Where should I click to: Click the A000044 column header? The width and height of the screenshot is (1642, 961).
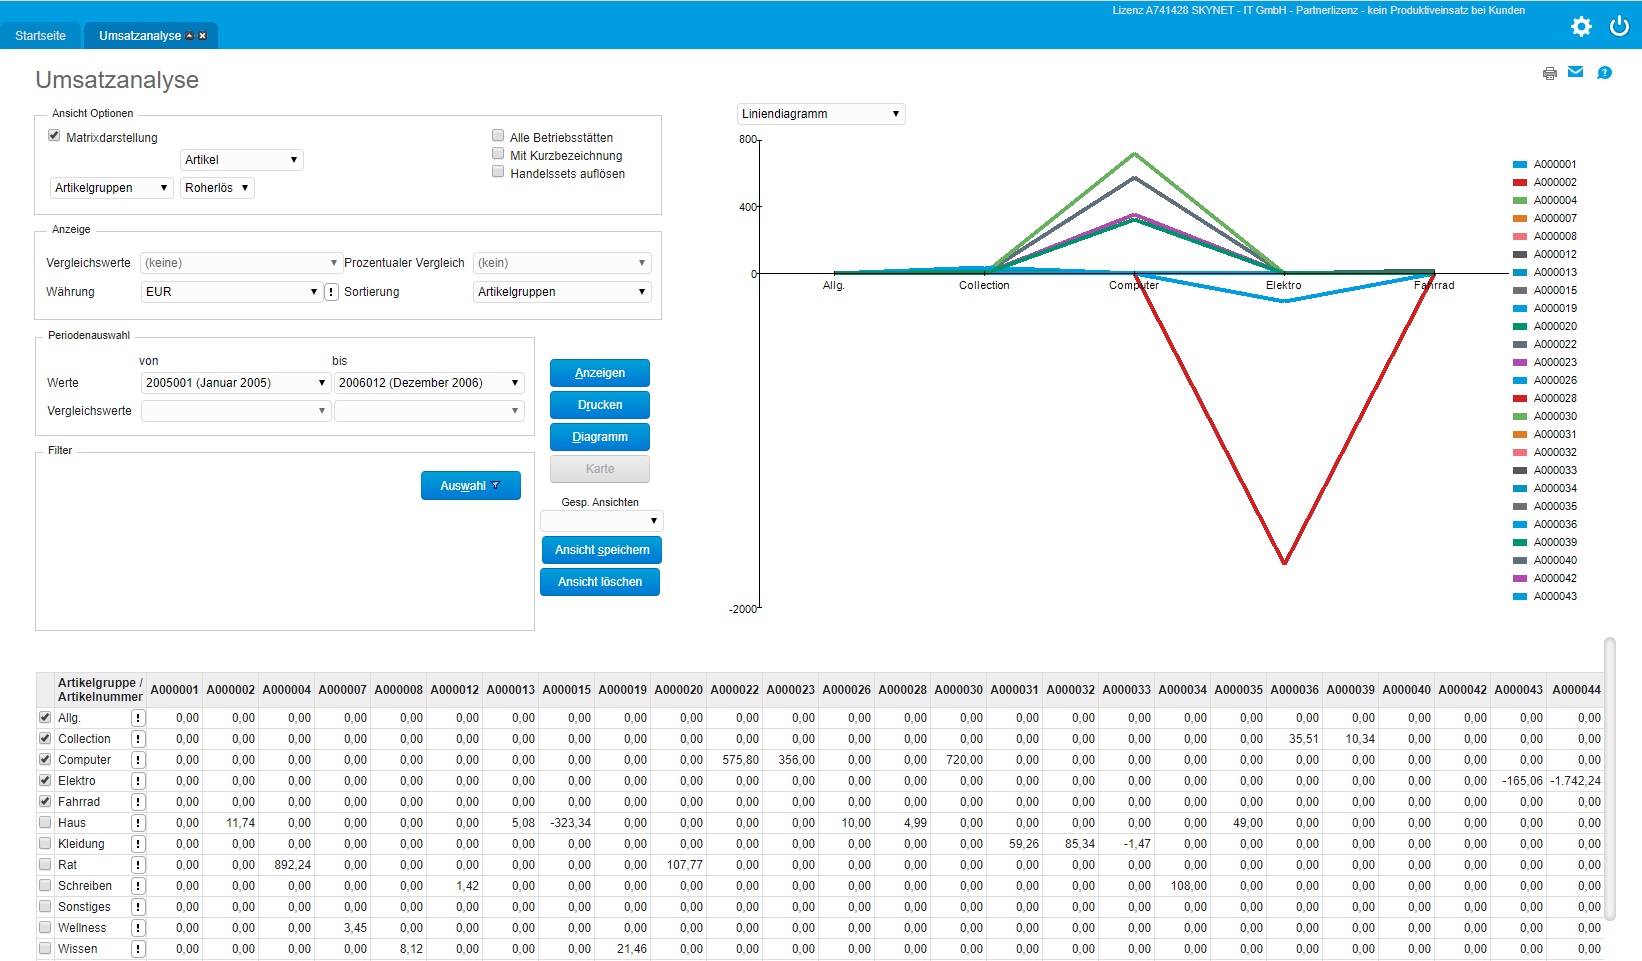click(1577, 690)
